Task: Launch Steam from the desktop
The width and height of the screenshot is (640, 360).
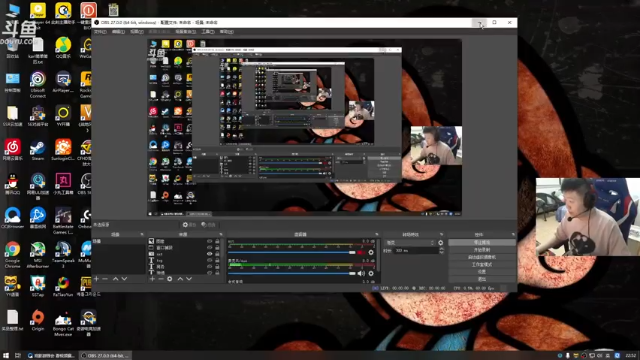Action: (38, 150)
